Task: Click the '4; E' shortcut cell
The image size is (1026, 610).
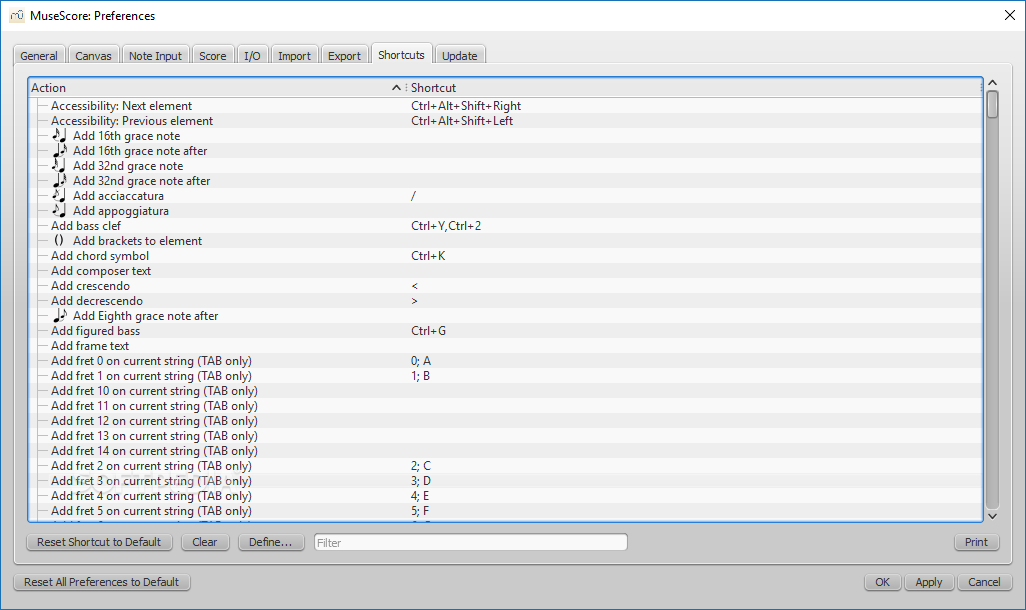Action: point(420,495)
